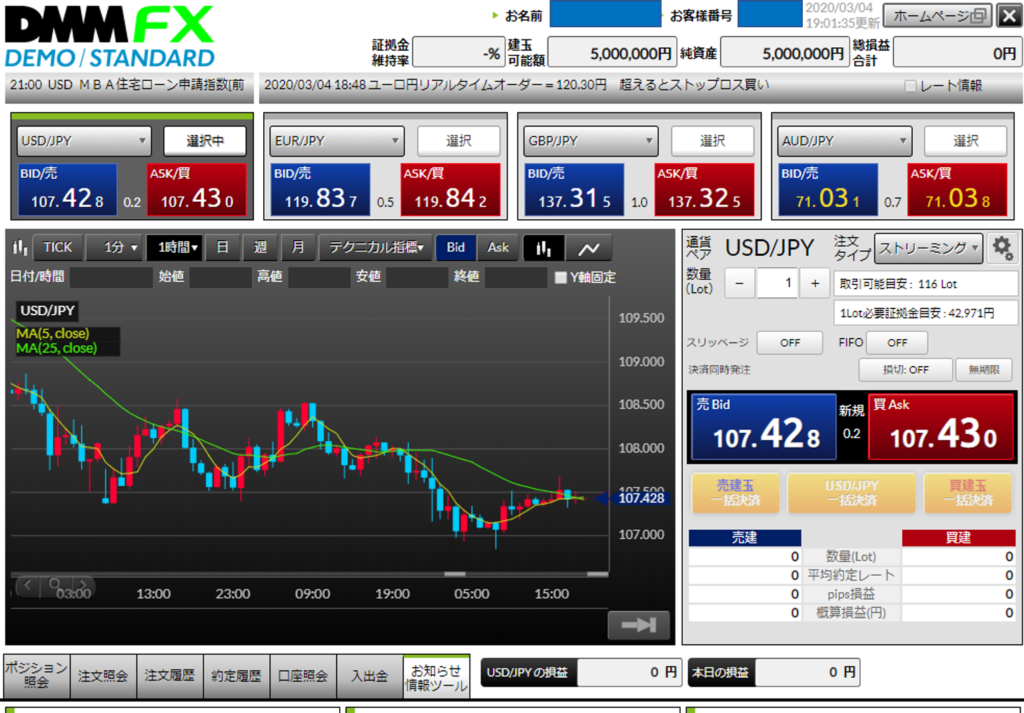1024x713 pixels.
Task: Increase lot quantity with plus button
Action: 815,284
